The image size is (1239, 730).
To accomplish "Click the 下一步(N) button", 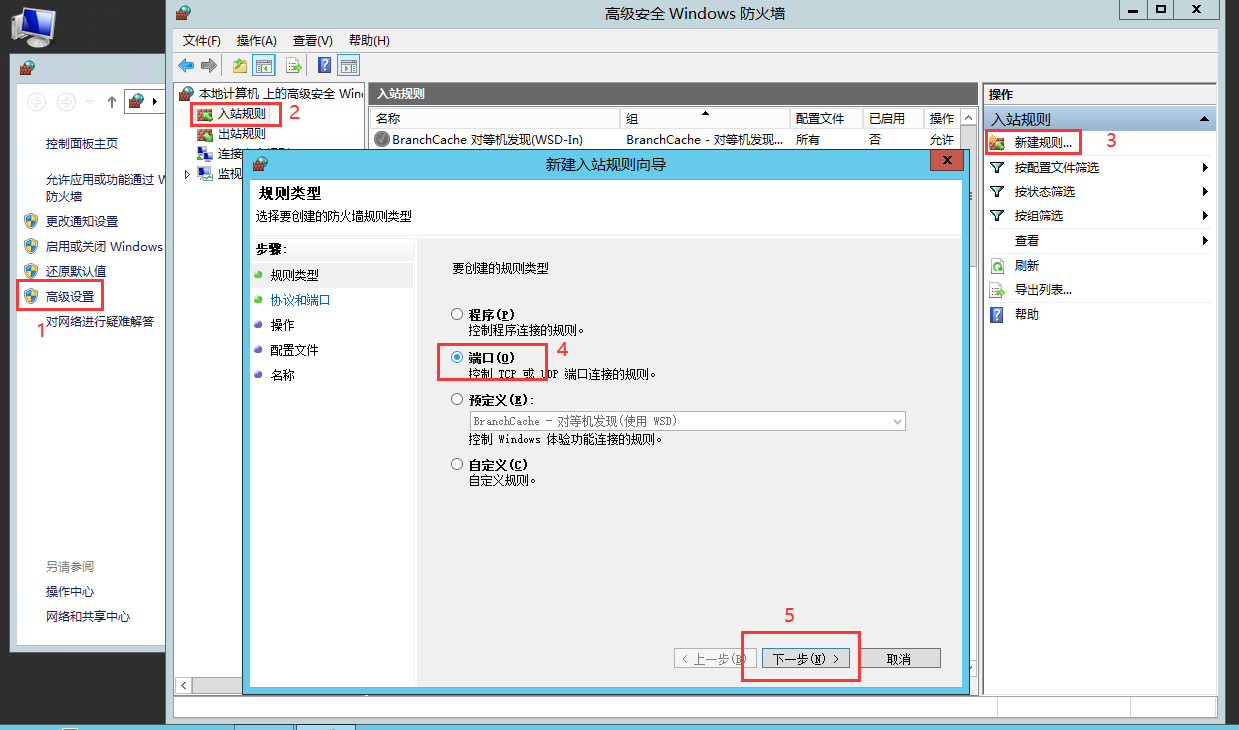I will (806, 659).
